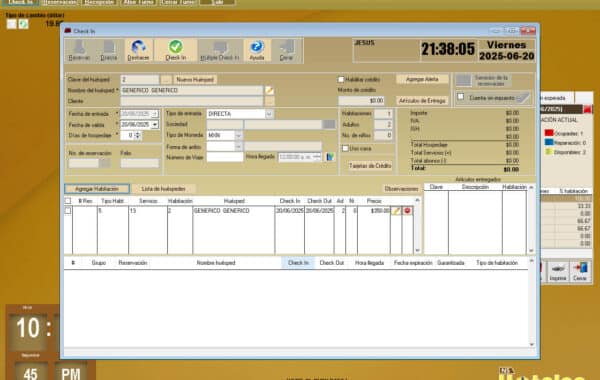Screen dimensions: 600x380
Task: Toggle the Uso casa checkbox
Action: click(x=345, y=148)
